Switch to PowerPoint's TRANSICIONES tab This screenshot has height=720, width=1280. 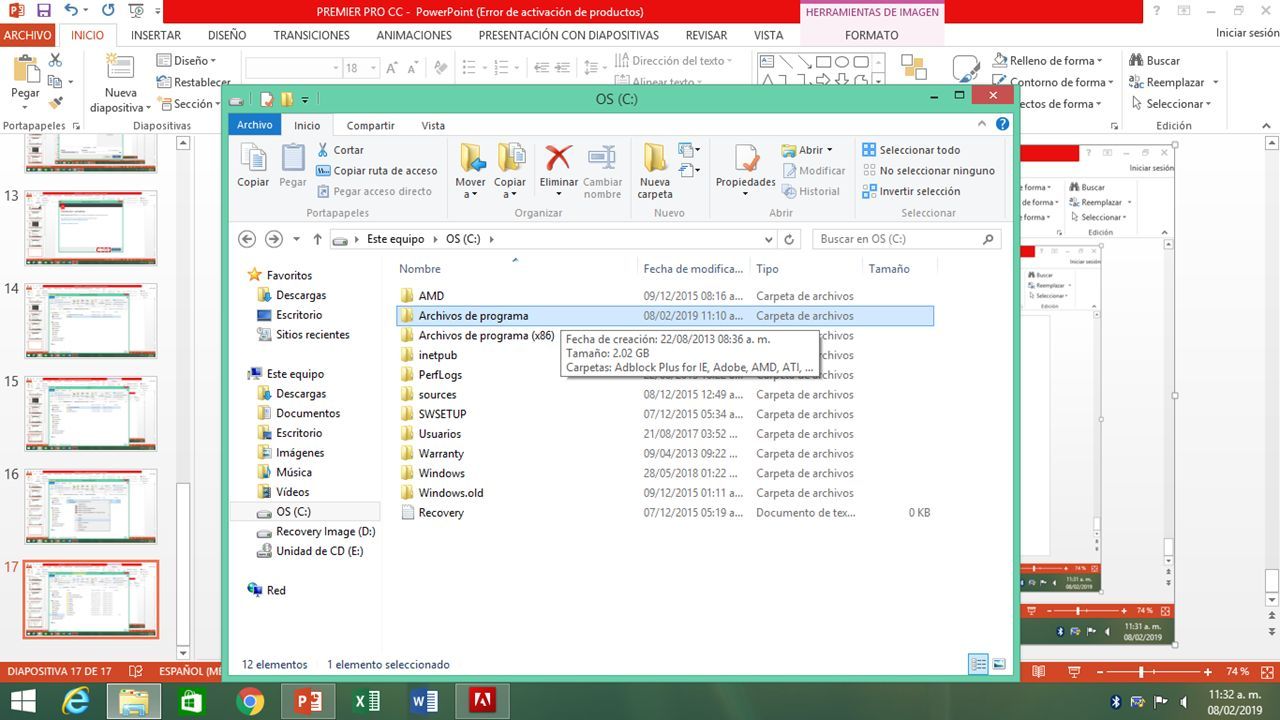(312, 35)
